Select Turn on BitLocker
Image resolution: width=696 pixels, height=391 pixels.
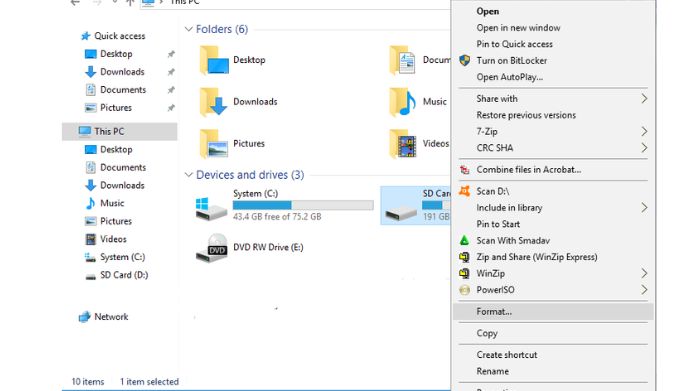[x=553, y=61]
